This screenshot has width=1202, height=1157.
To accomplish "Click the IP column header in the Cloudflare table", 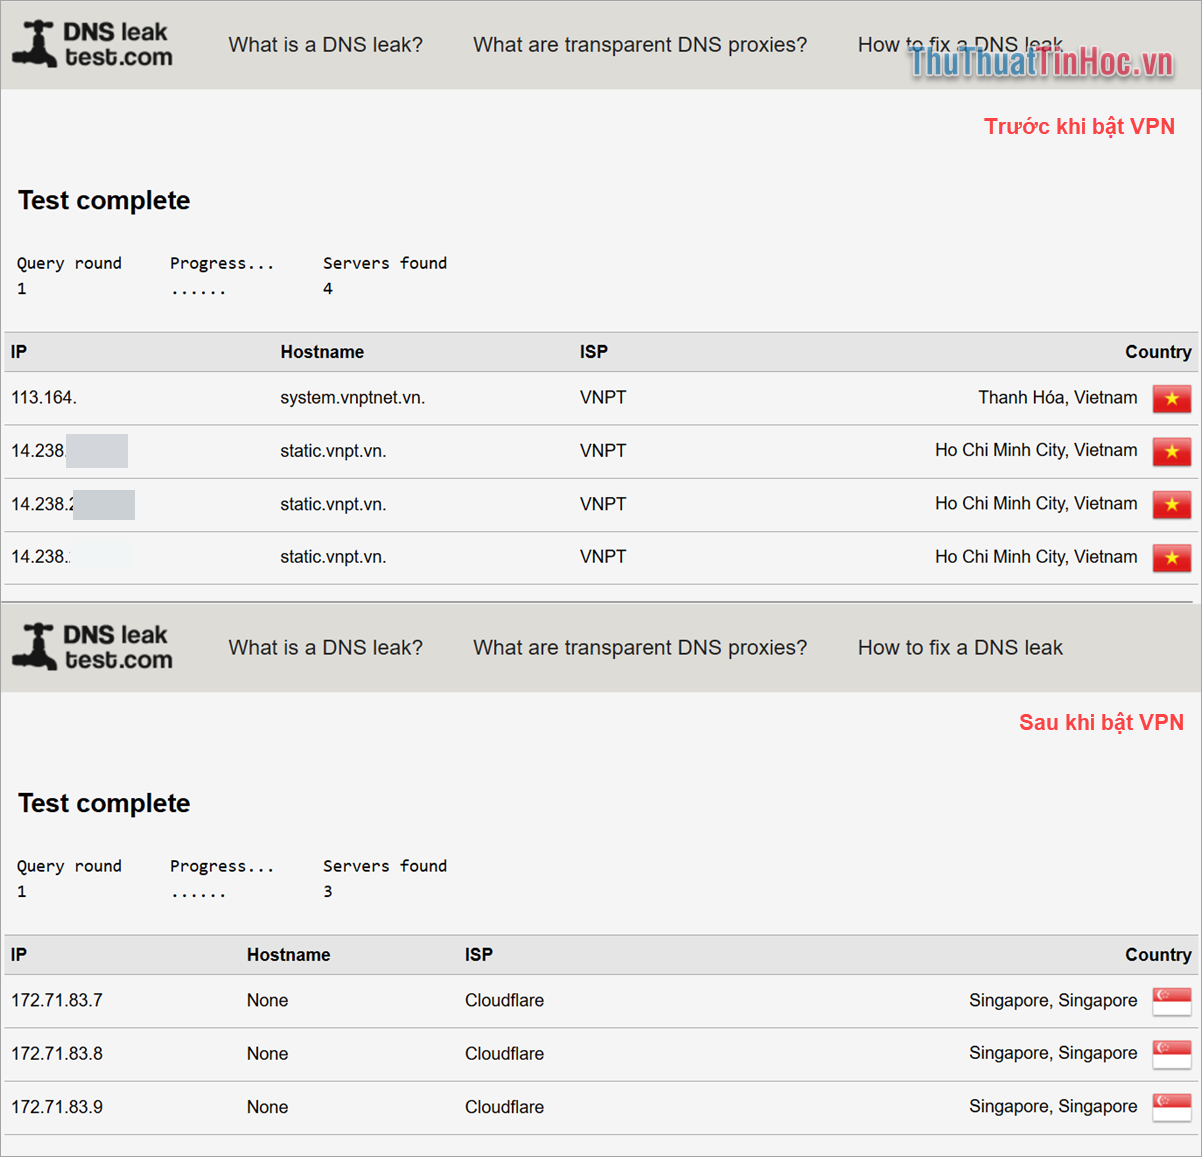I will (x=19, y=955).
